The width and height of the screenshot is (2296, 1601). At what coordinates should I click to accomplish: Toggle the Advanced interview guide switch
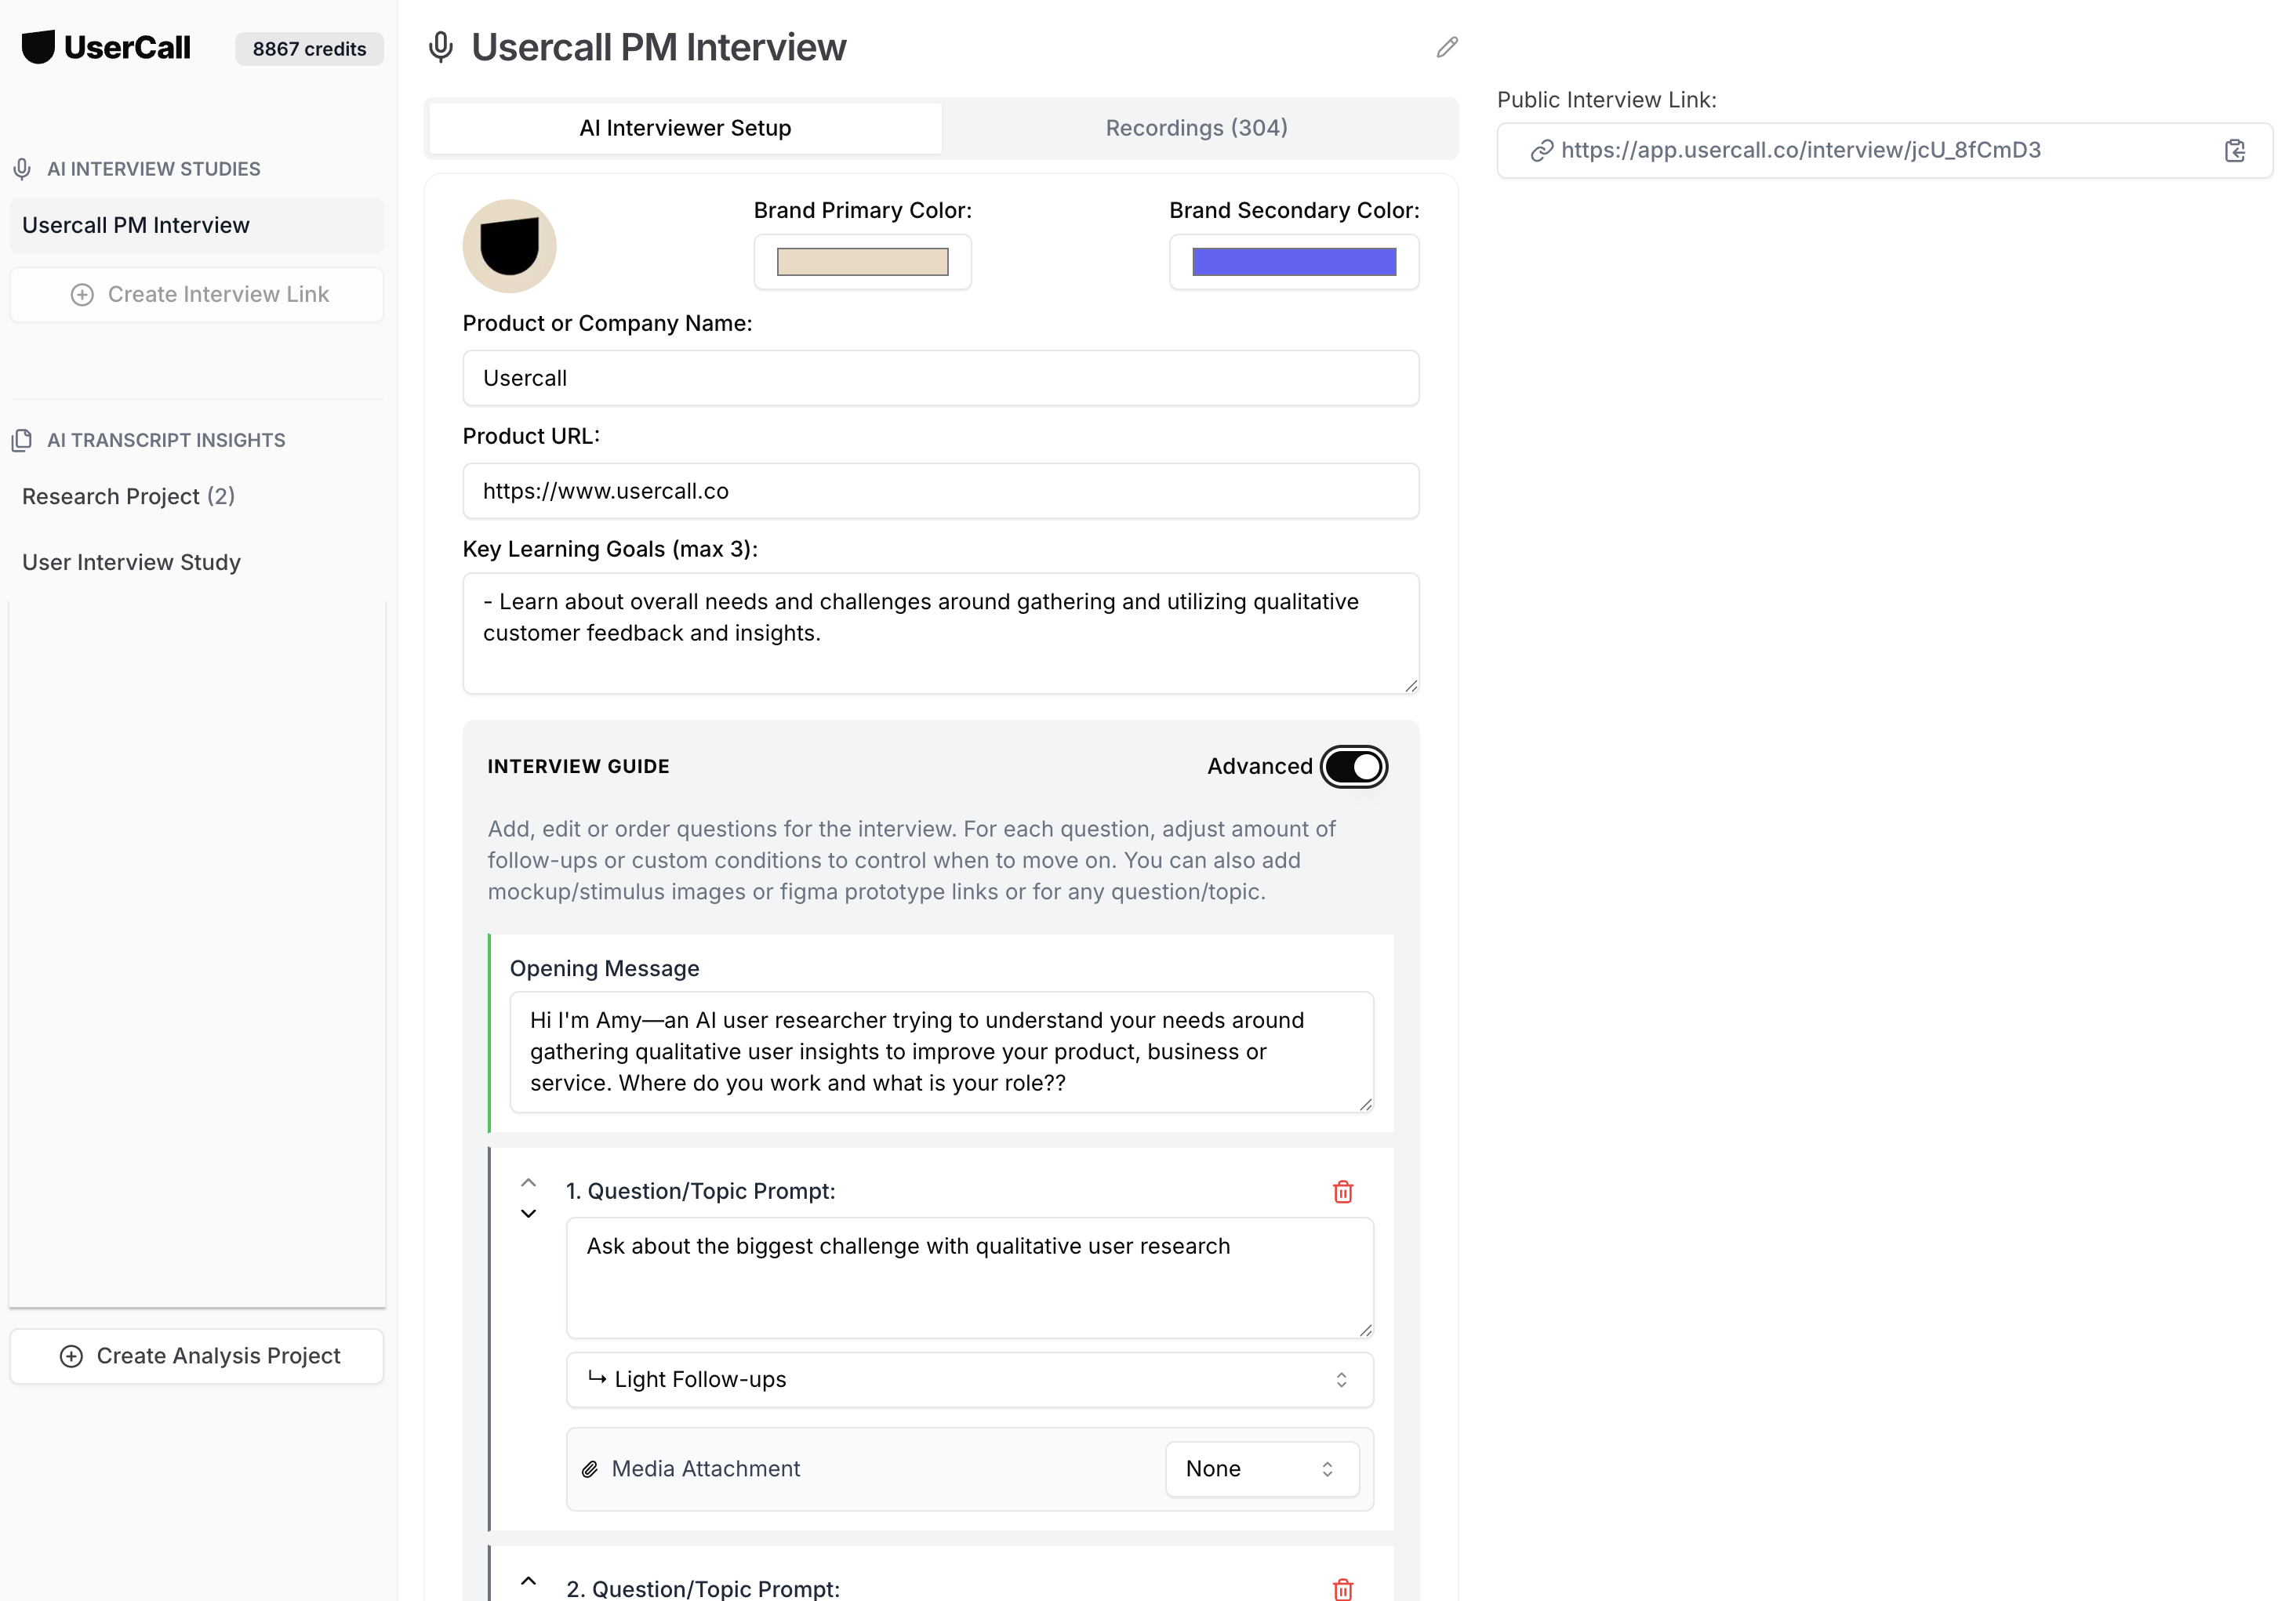tap(1353, 767)
